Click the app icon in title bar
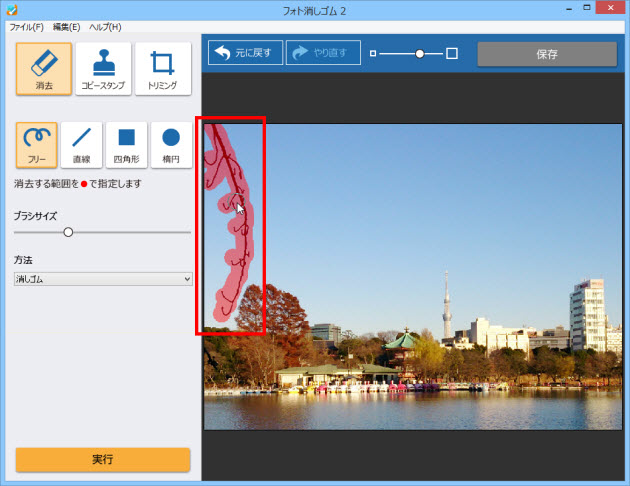Image resolution: width=630 pixels, height=486 pixels. [12, 10]
